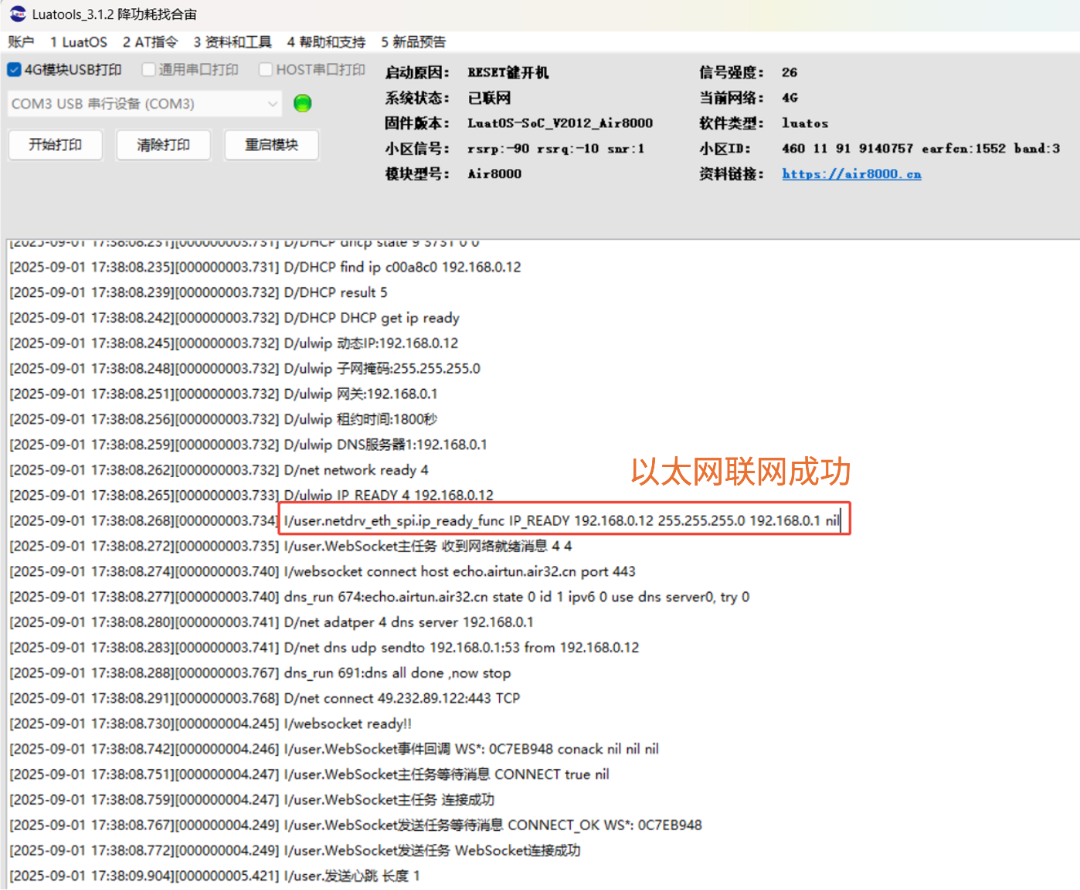Click log line 子网掩码:255.255.255.0
1080x890 pixels.
pos(245,369)
